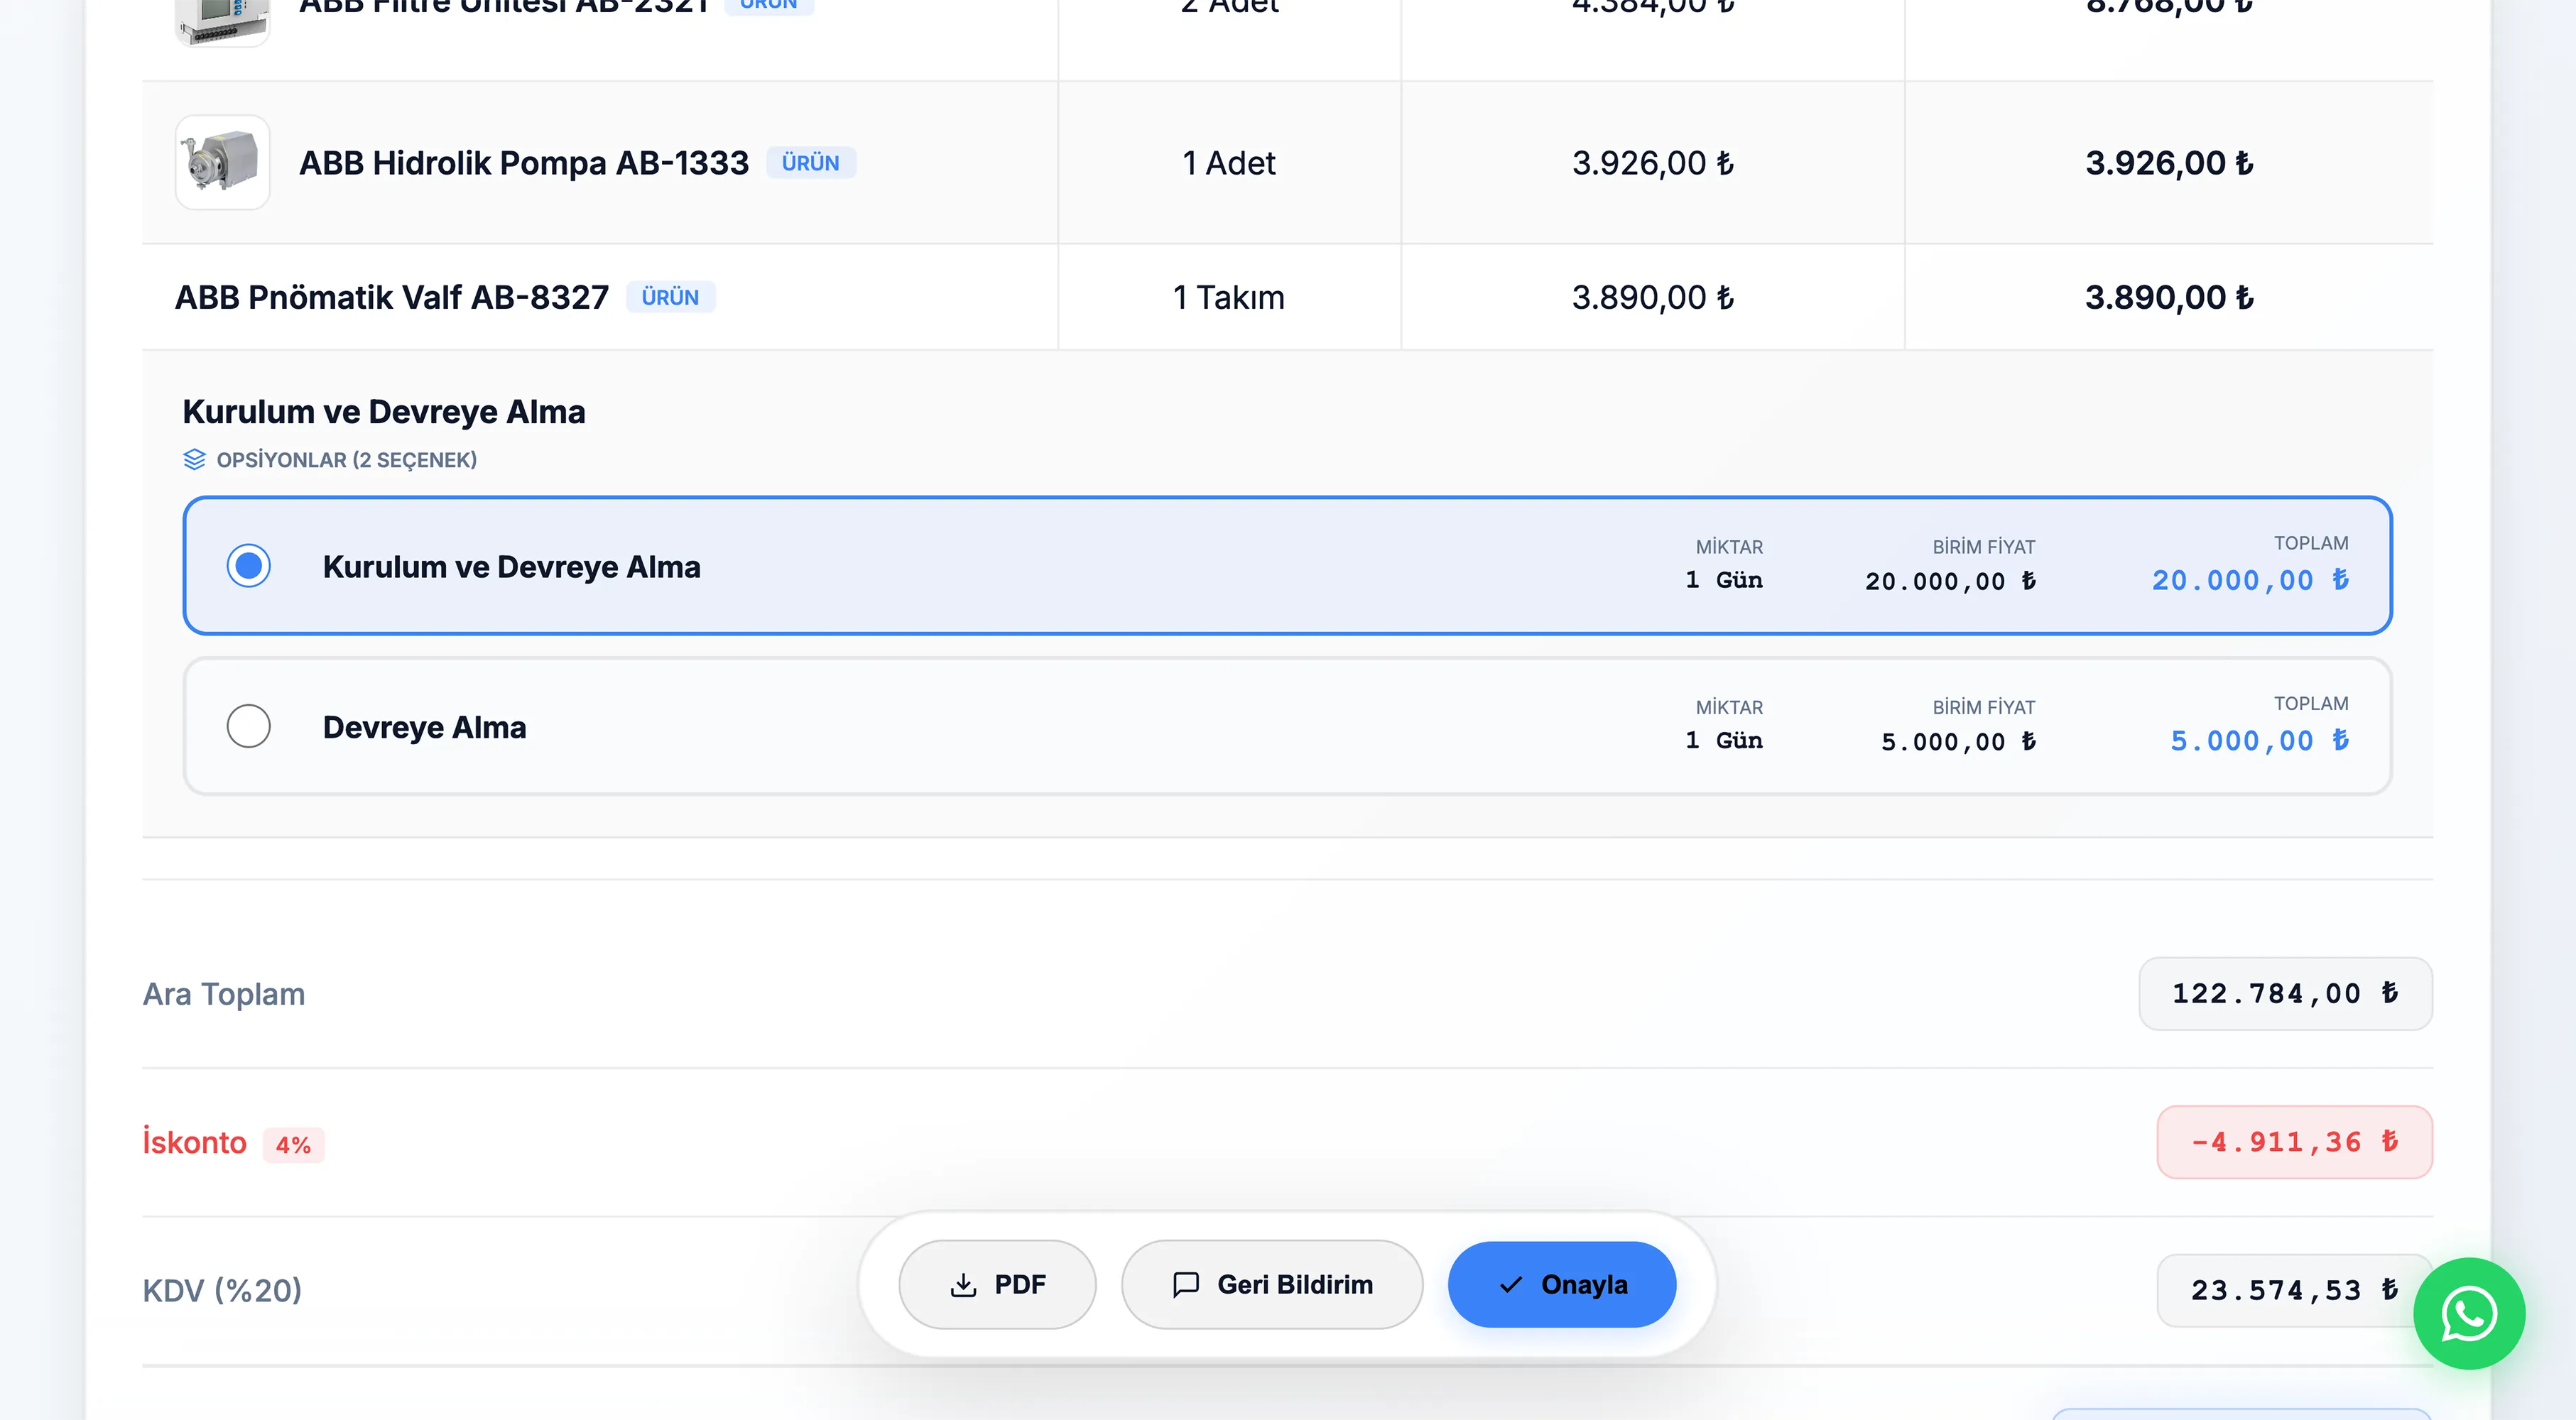The width and height of the screenshot is (2576, 1420).
Task: Click the 4% discount badge
Action: pos(293,1144)
